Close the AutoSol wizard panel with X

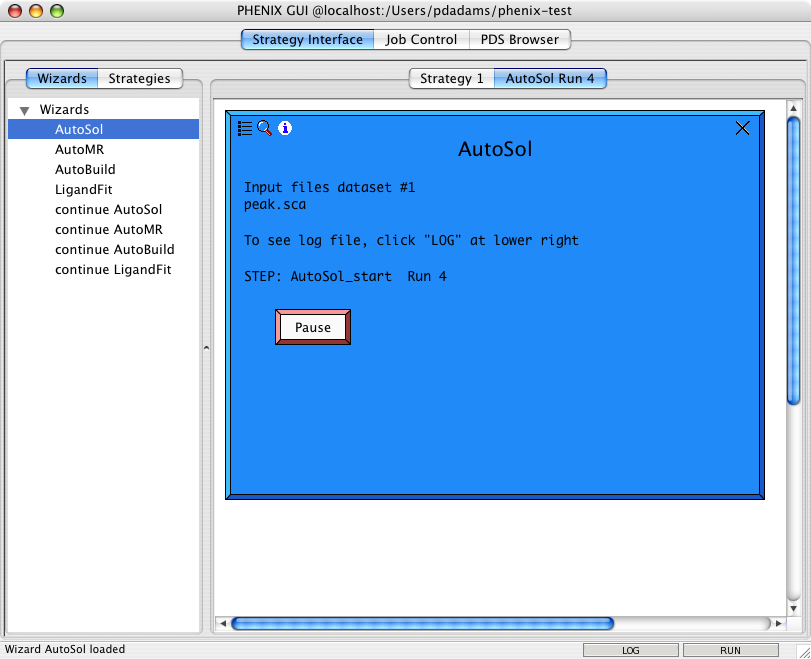point(742,128)
